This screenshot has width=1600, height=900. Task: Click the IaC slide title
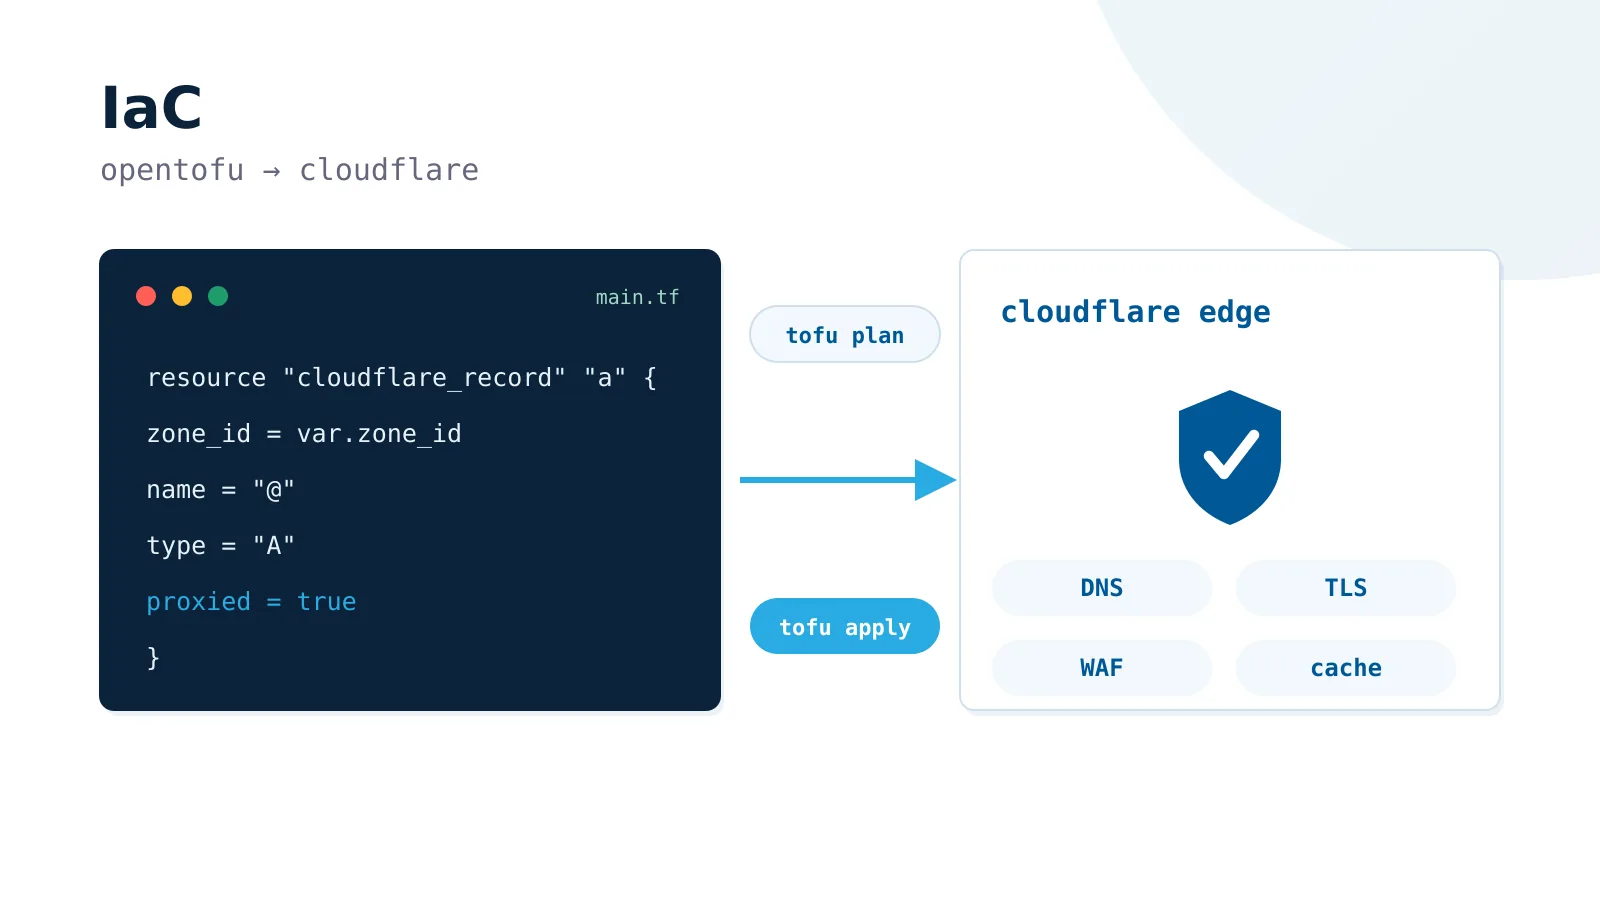[x=152, y=108]
